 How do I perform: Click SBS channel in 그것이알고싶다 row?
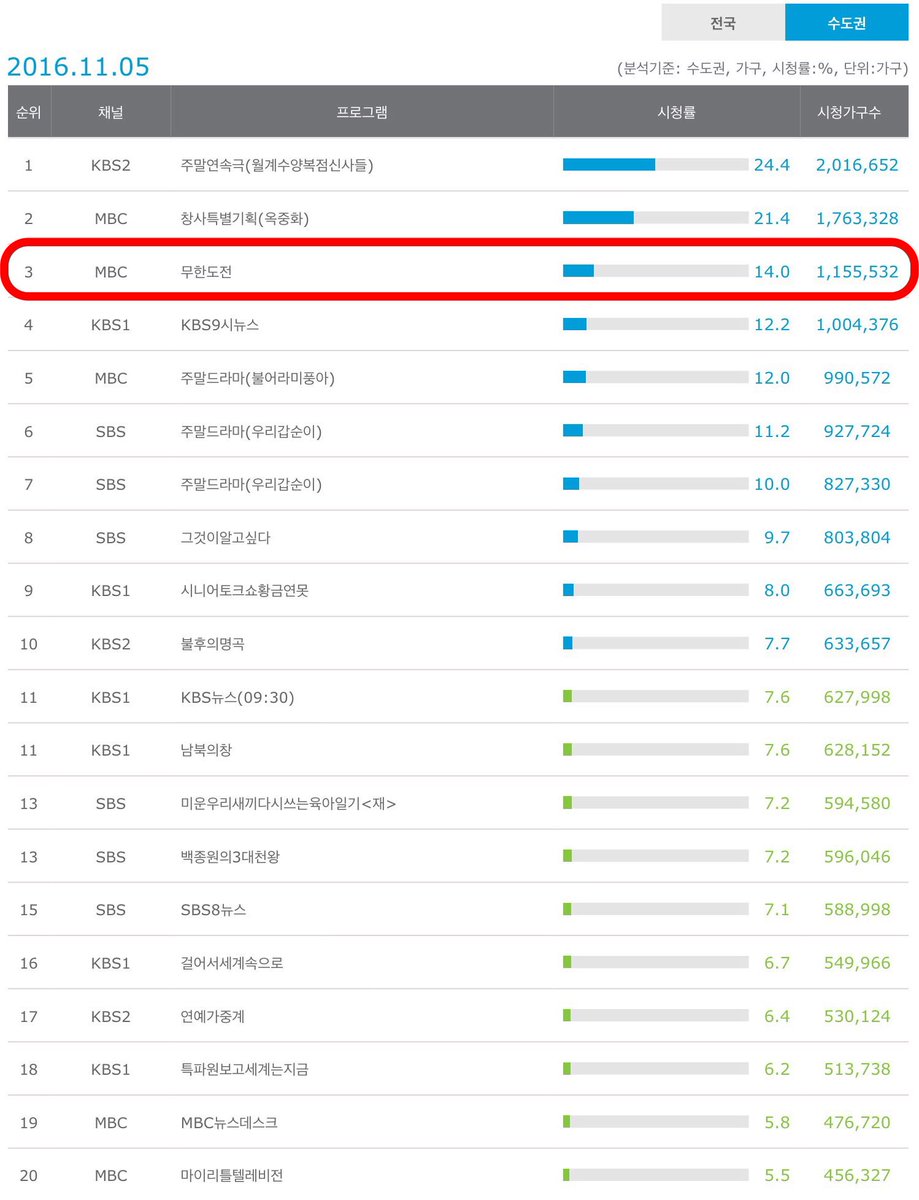(x=110, y=537)
